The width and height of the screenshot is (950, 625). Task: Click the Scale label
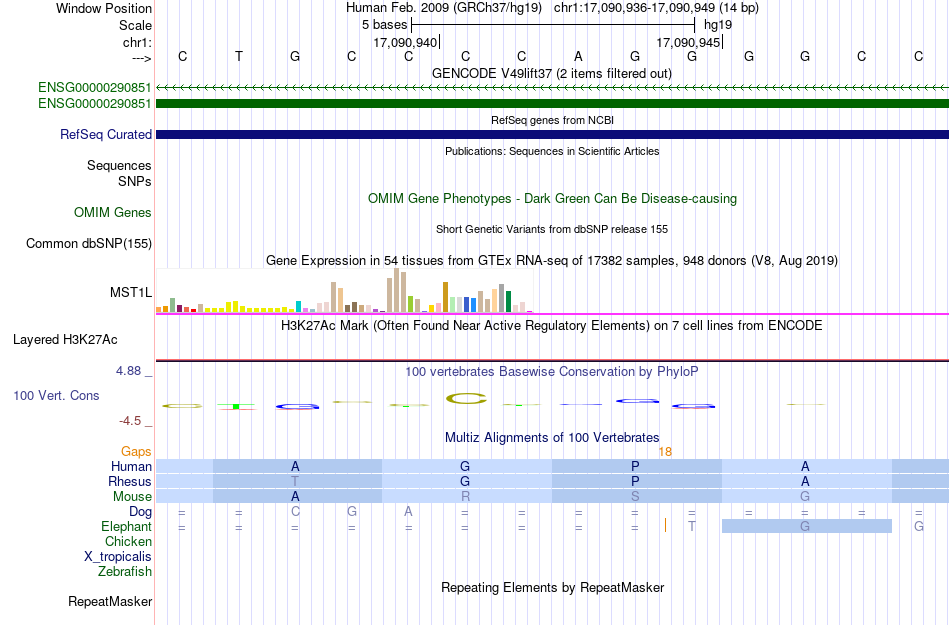click(x=135, y=25)
